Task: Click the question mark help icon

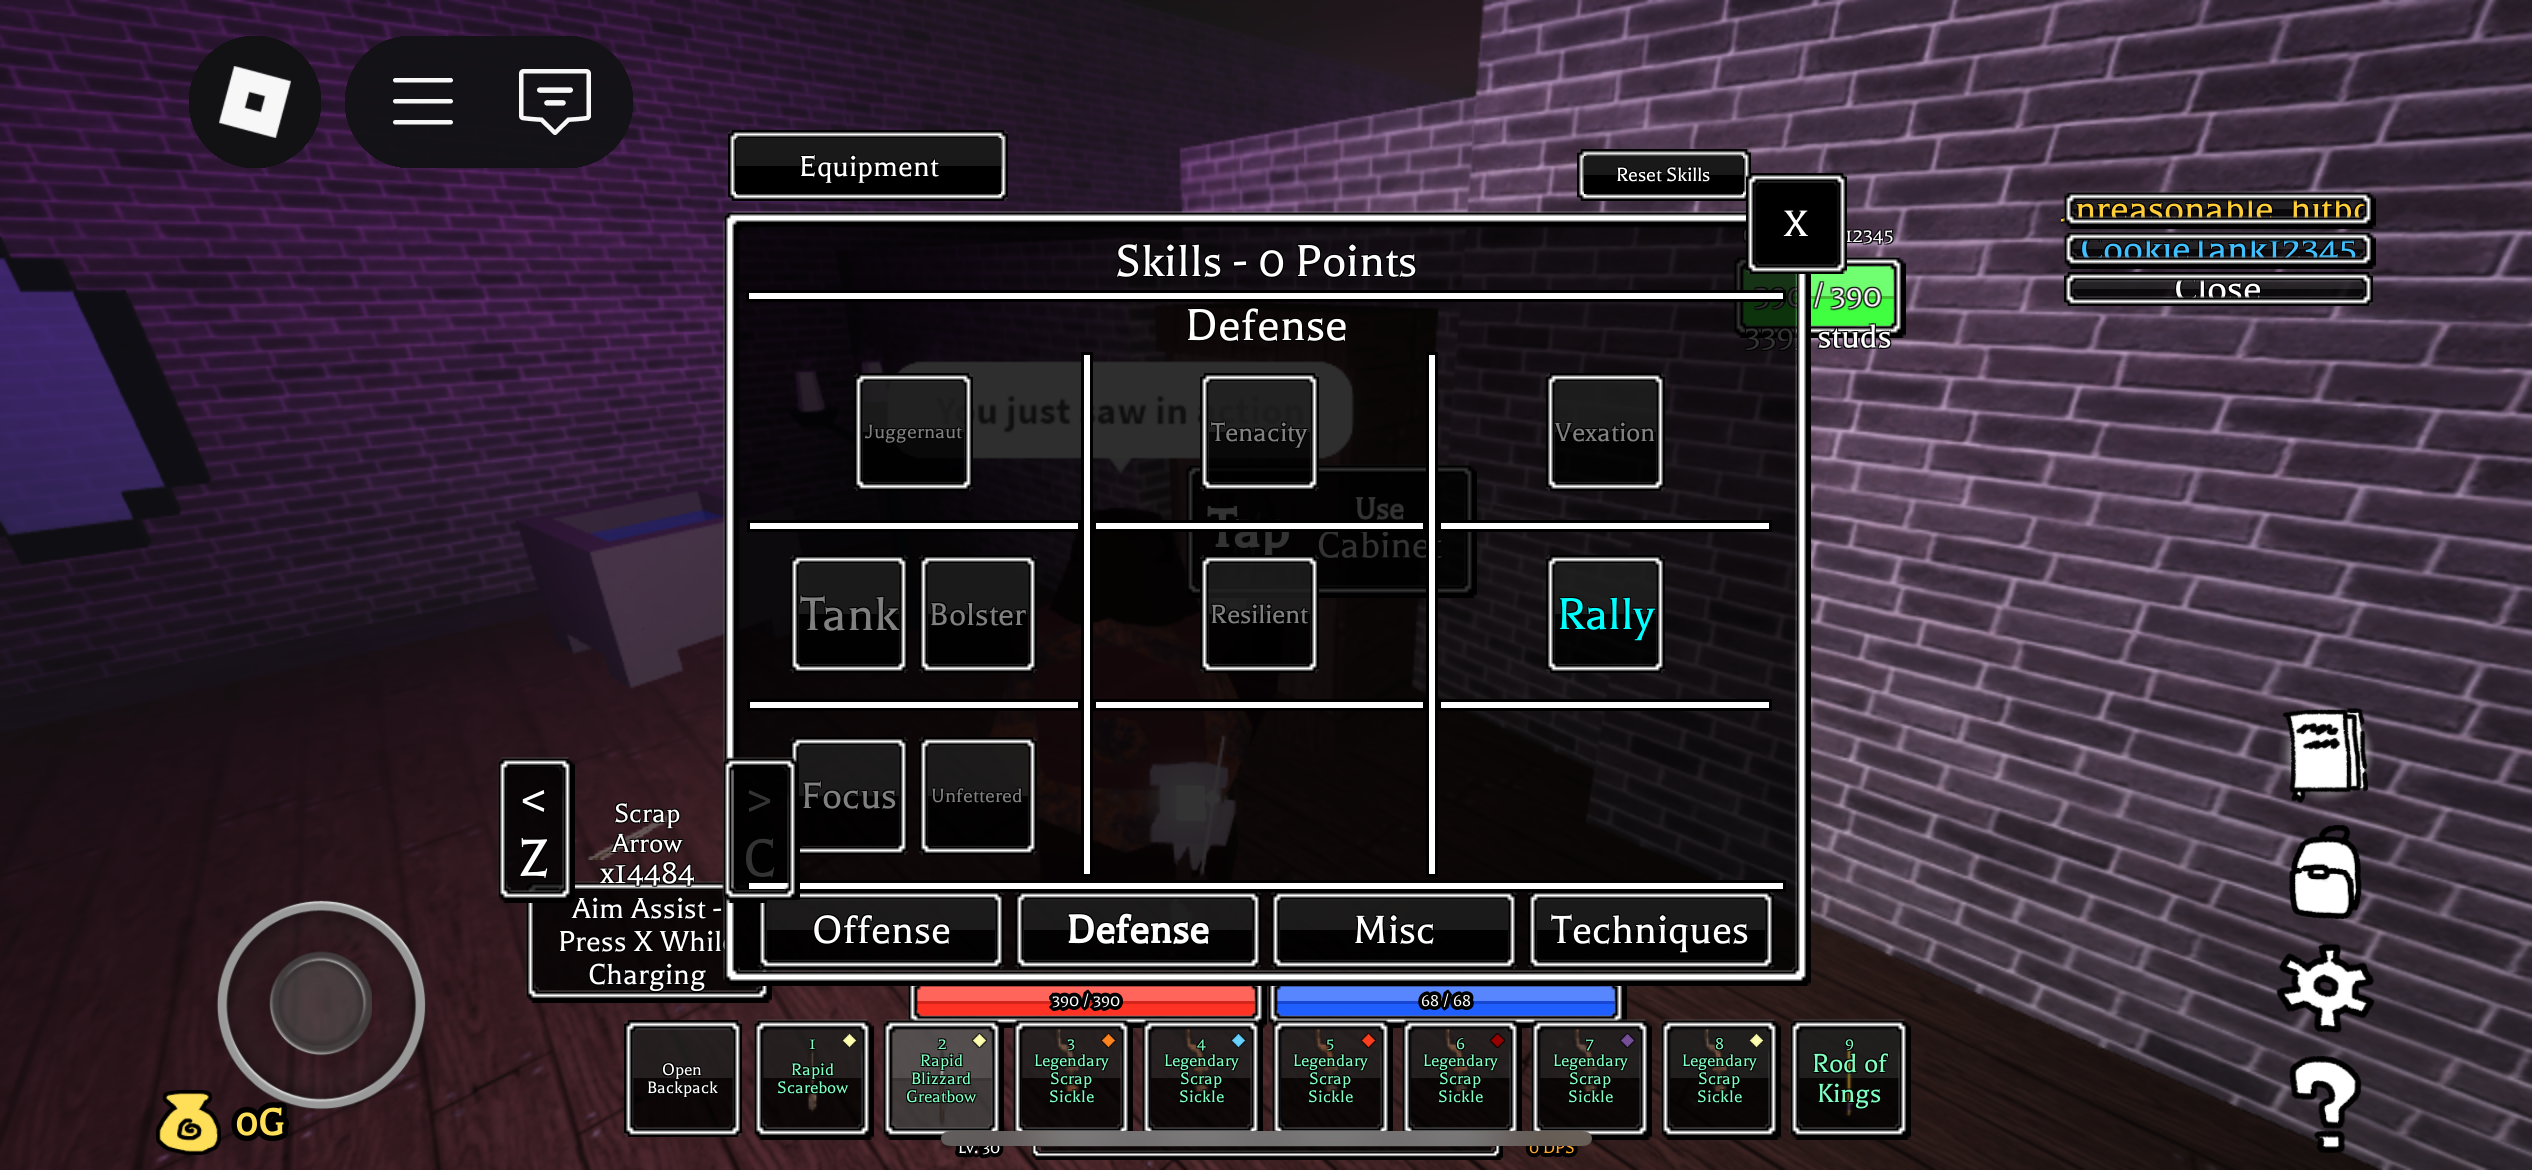Action: click(x=2327, y=1103)
